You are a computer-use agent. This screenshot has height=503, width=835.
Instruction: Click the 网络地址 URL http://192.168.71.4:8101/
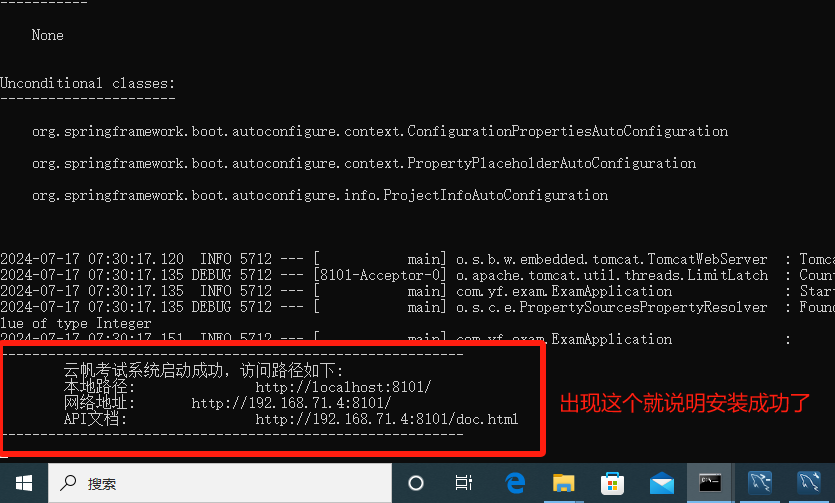click(291, 403)
